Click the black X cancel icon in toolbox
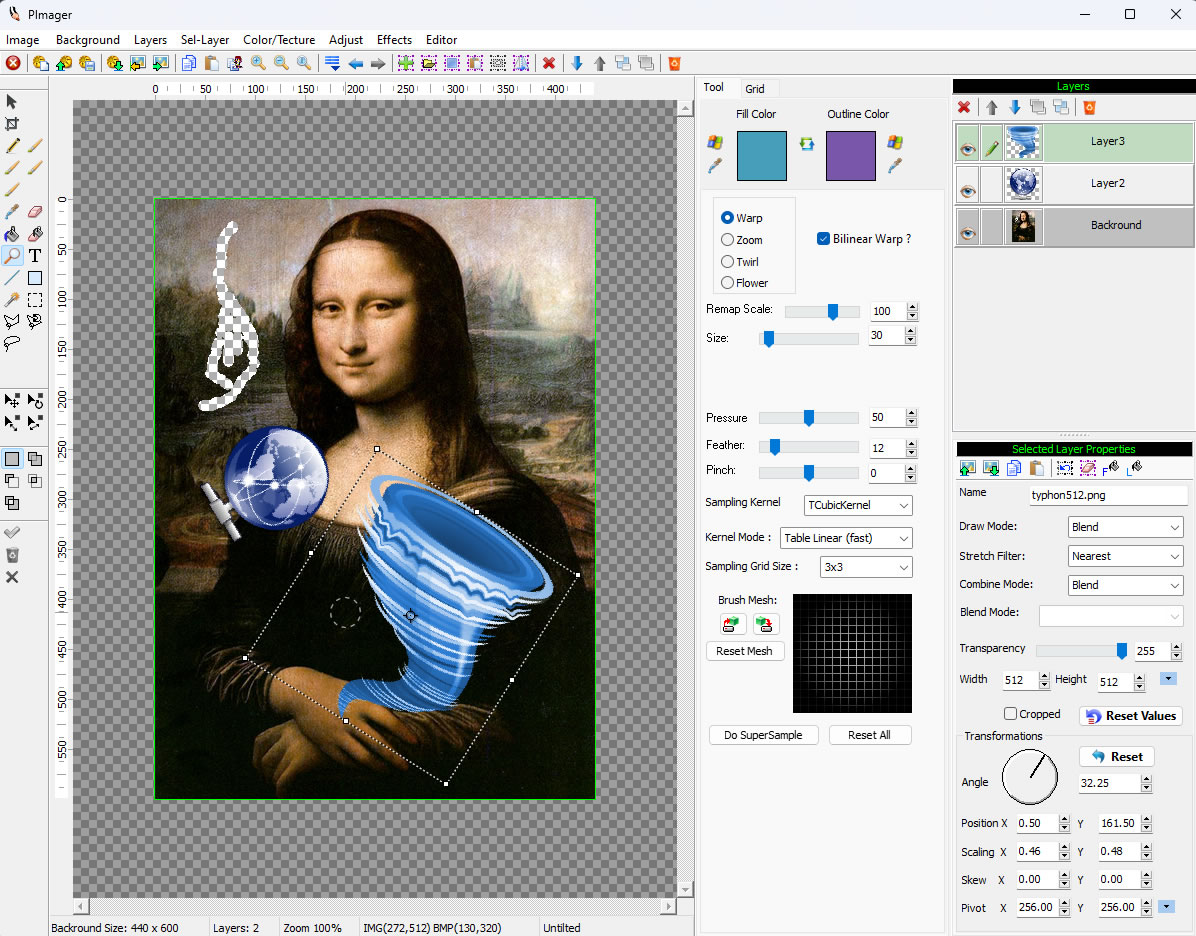 11,577
